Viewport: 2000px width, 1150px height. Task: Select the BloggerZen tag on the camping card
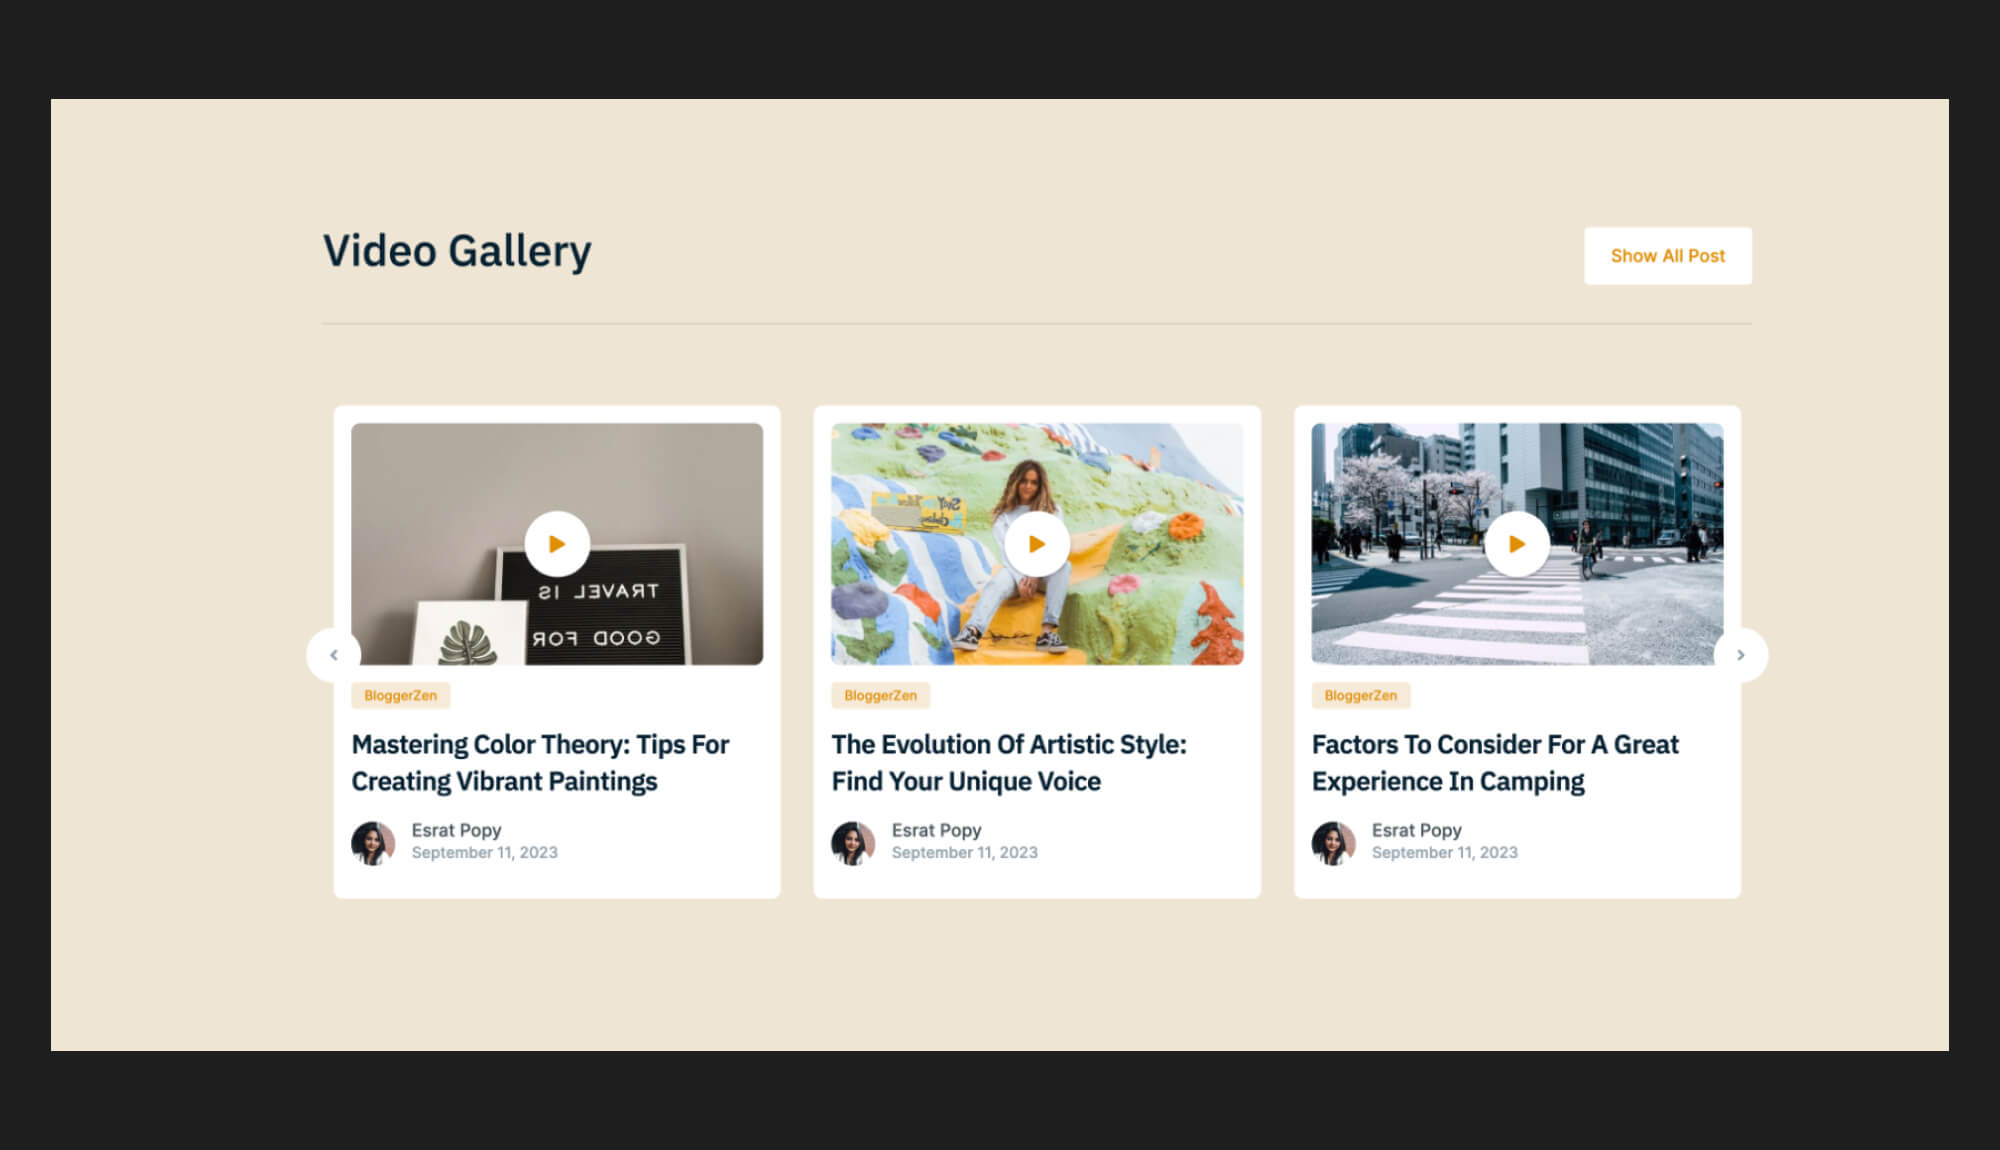coord(1360,695)
